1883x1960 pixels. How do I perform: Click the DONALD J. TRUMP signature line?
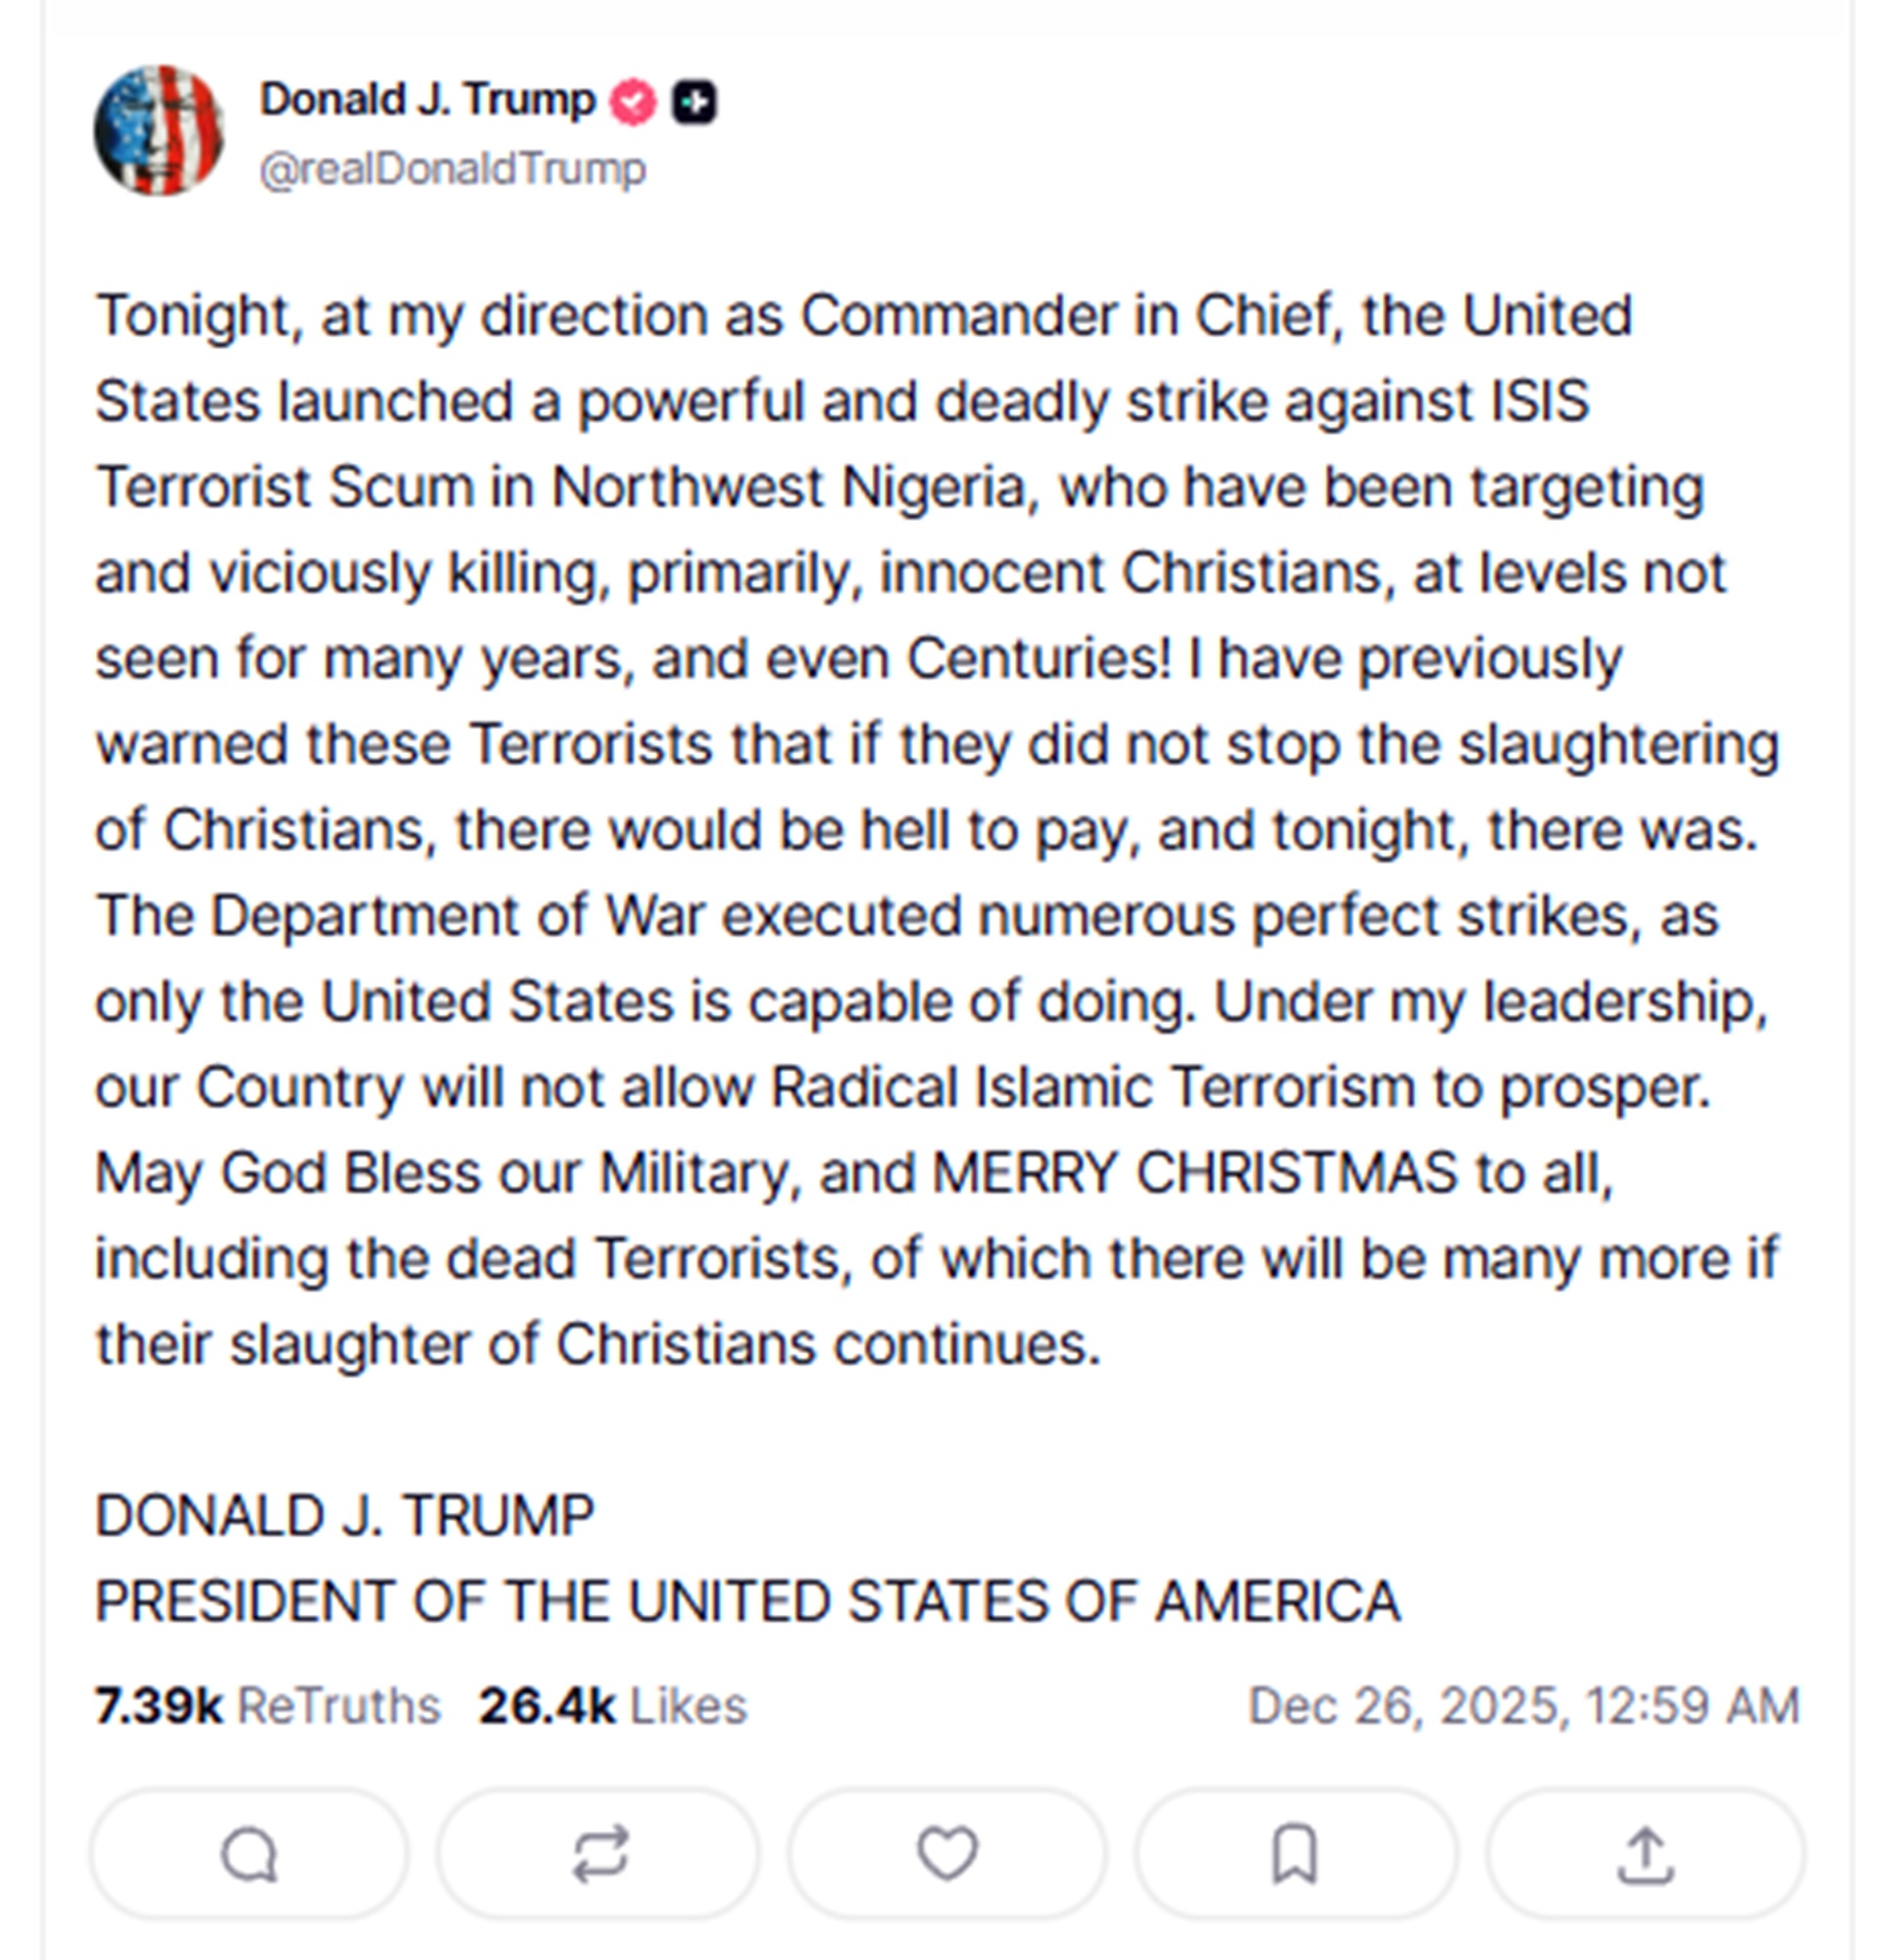[344, 1516]
